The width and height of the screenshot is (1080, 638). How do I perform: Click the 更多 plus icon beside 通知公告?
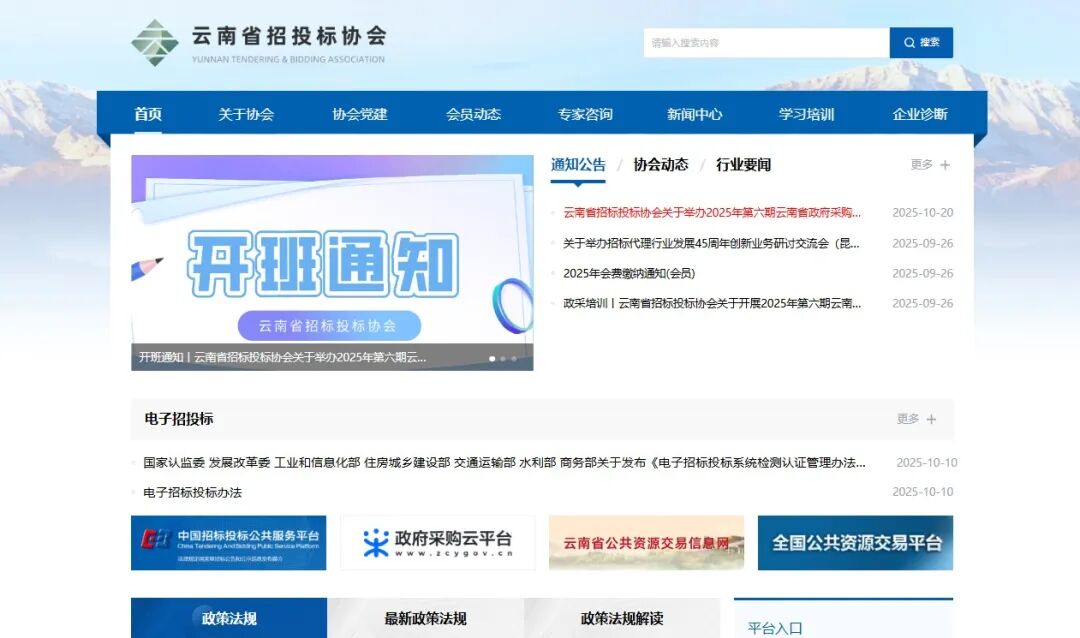[x=945, y=165]
